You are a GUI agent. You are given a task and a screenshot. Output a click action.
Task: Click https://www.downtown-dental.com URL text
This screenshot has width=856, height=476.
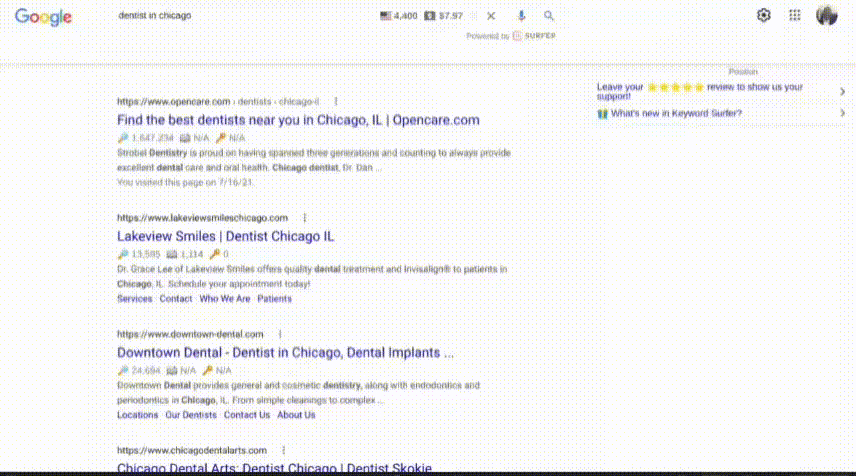[190, 334]
